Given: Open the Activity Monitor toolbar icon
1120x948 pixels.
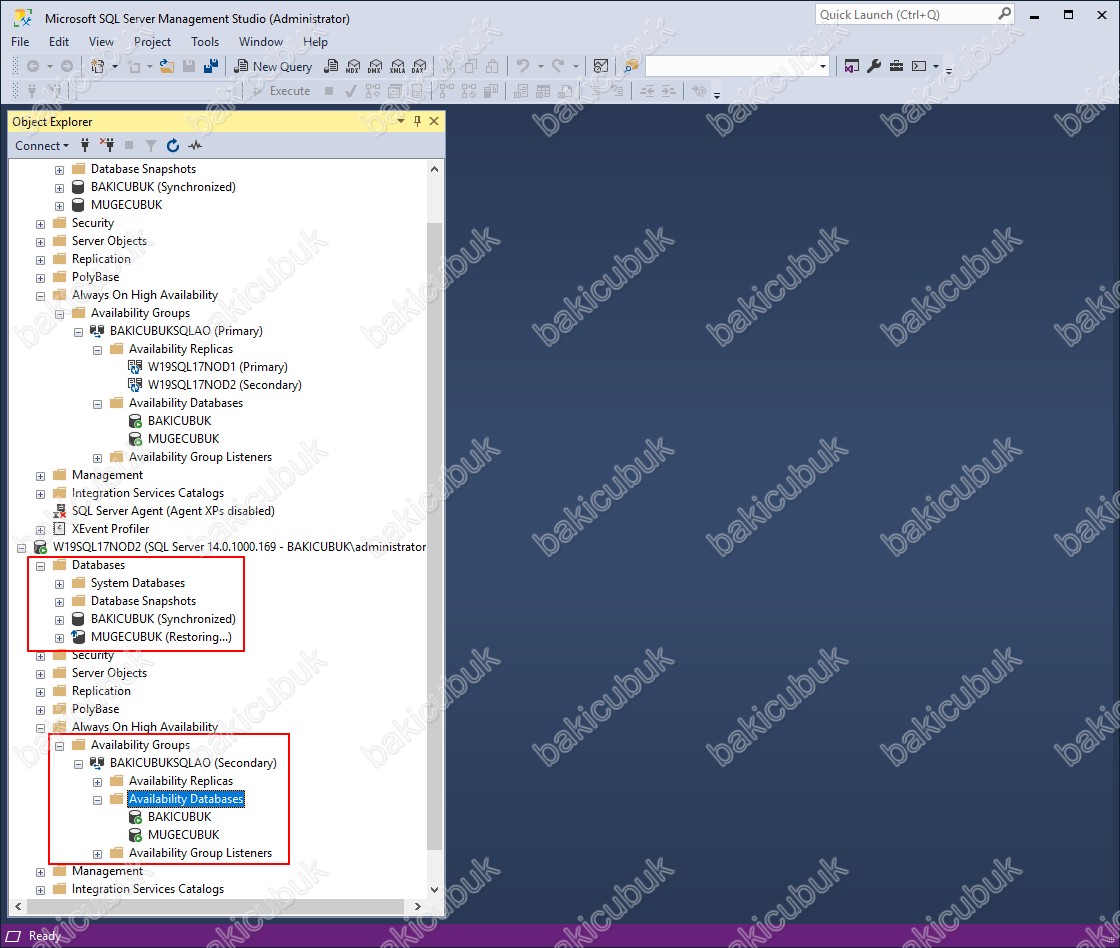Looking at the screenshot, I should pos(601,66).
